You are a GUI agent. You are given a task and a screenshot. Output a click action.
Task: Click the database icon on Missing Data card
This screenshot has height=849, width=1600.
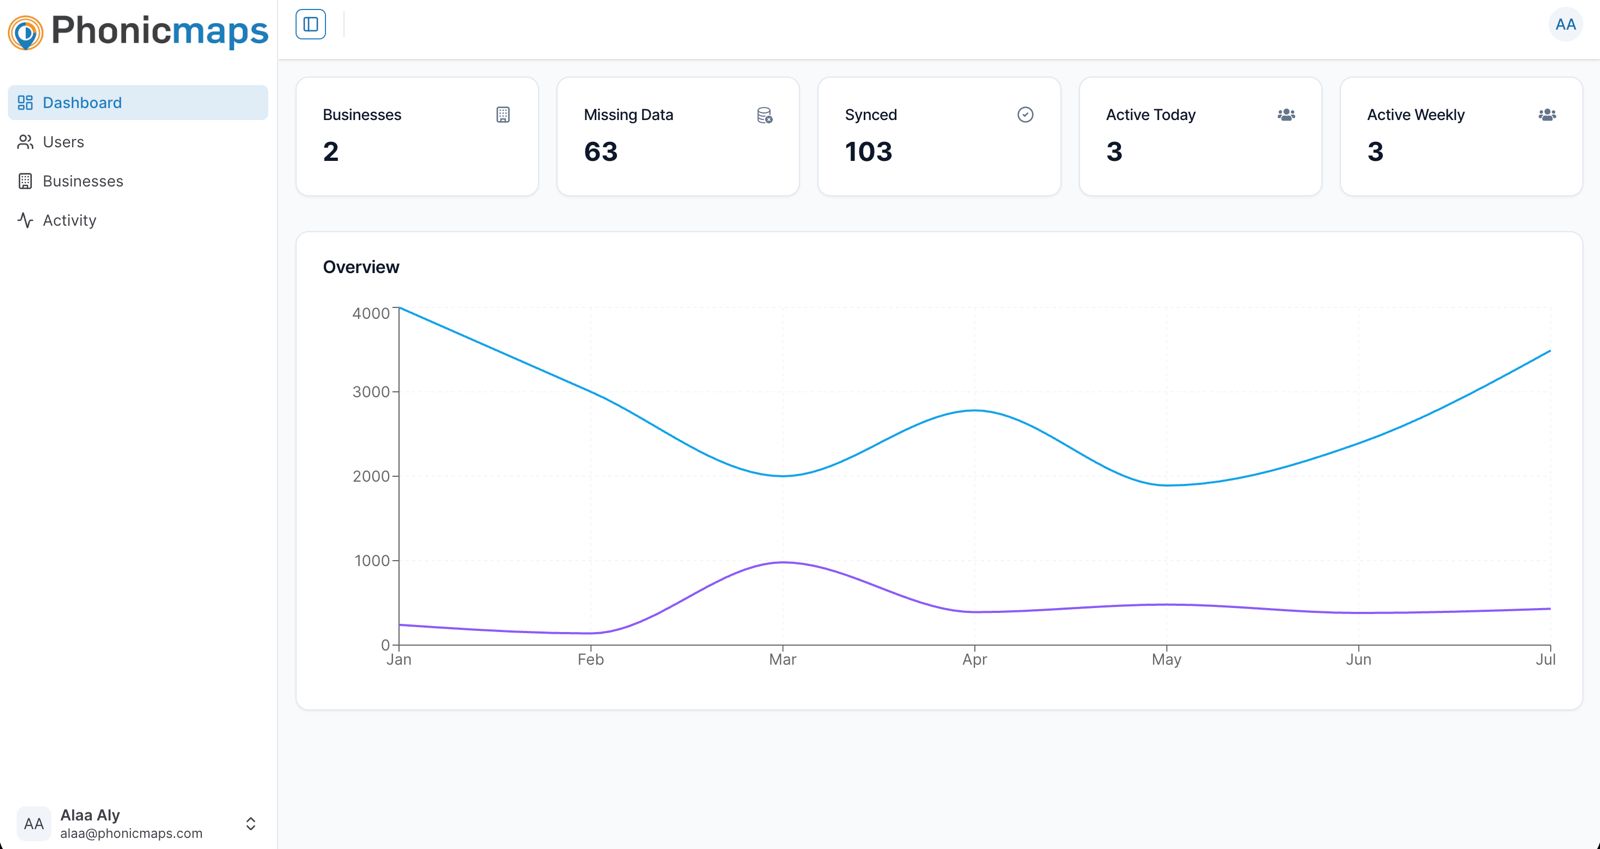(764, 115)
